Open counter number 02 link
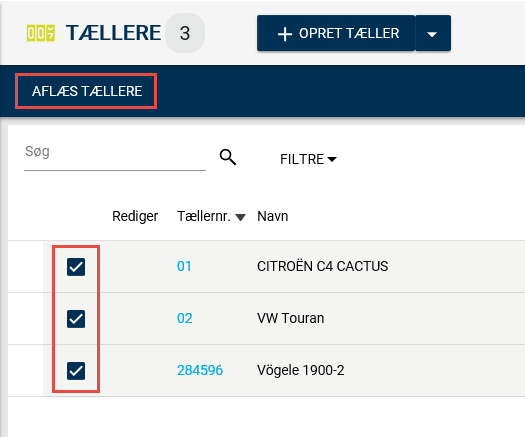The image size is (525, 437). pyautogui.click(x=184, y=318)
